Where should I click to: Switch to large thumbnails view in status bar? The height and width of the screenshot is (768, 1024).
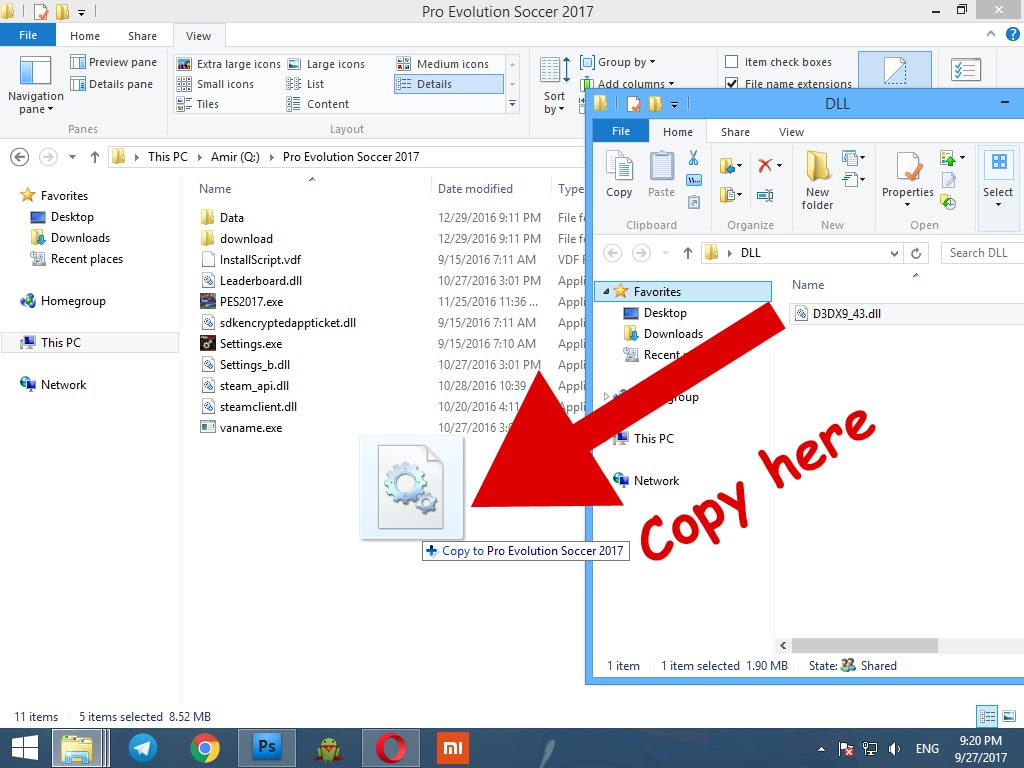pos(1009,716)
